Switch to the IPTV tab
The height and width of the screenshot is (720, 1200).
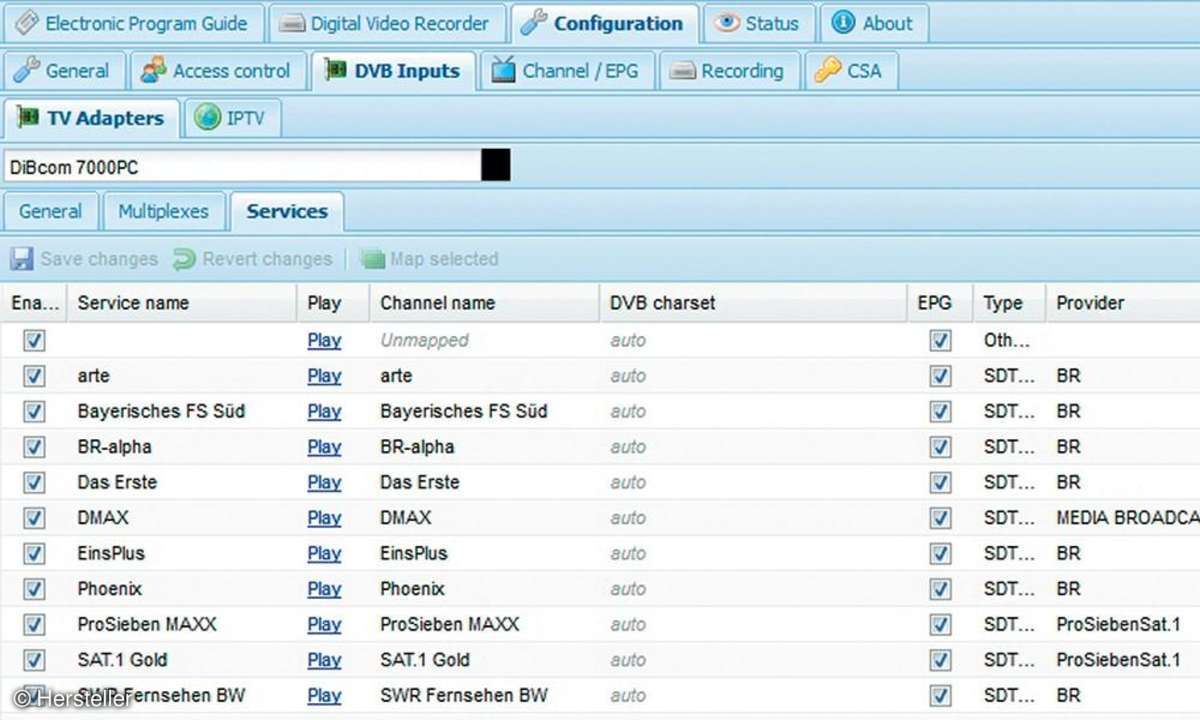click(232, 118)
